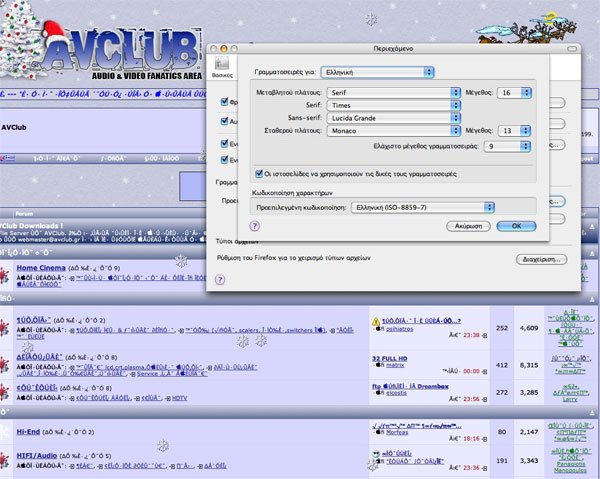Click the Περιεχόμενο window title

point(393,49)
